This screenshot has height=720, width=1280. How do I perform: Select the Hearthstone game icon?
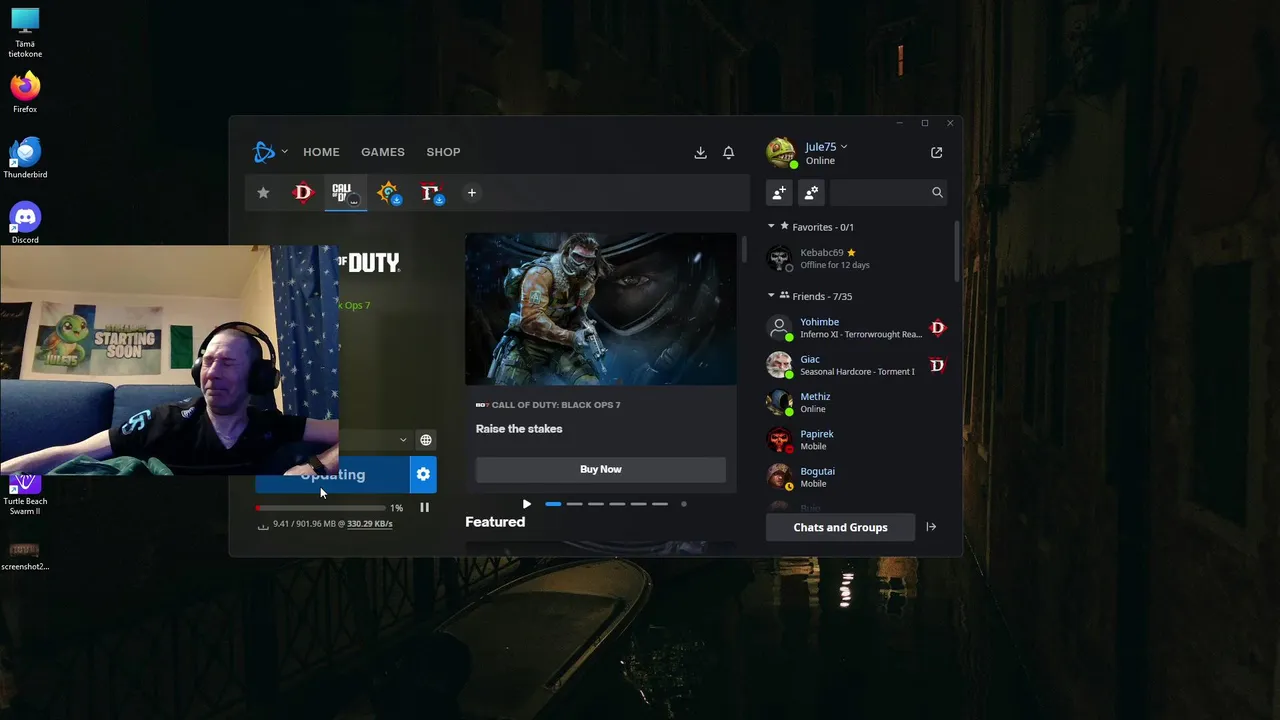click(388, 193)
